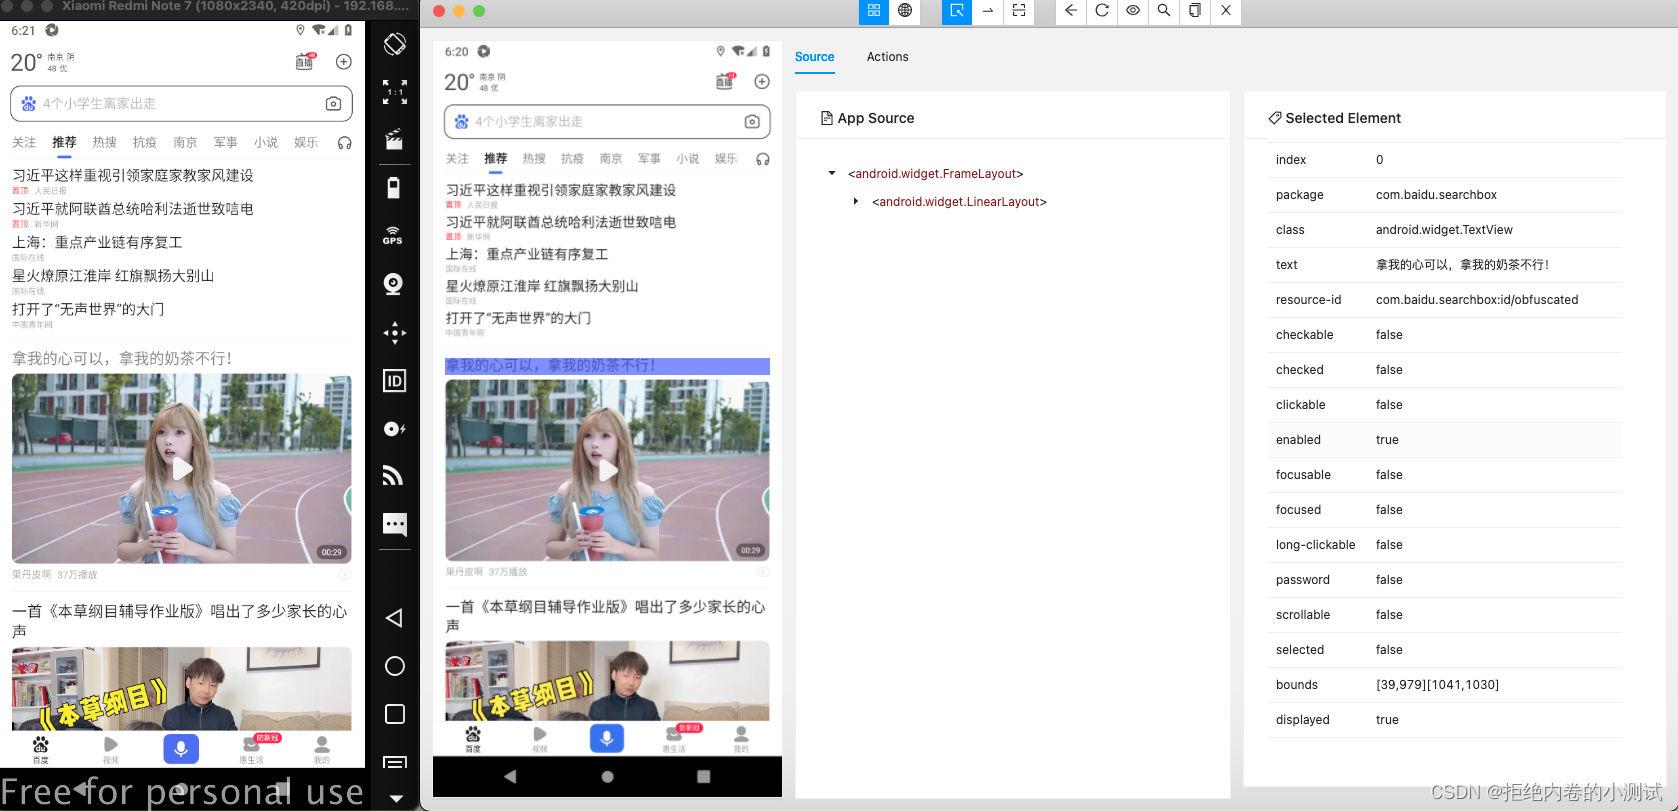This screenshot has height=811, width=1678.
Task: Open emulator network RSS-style widget
Action: coord(393,476)
